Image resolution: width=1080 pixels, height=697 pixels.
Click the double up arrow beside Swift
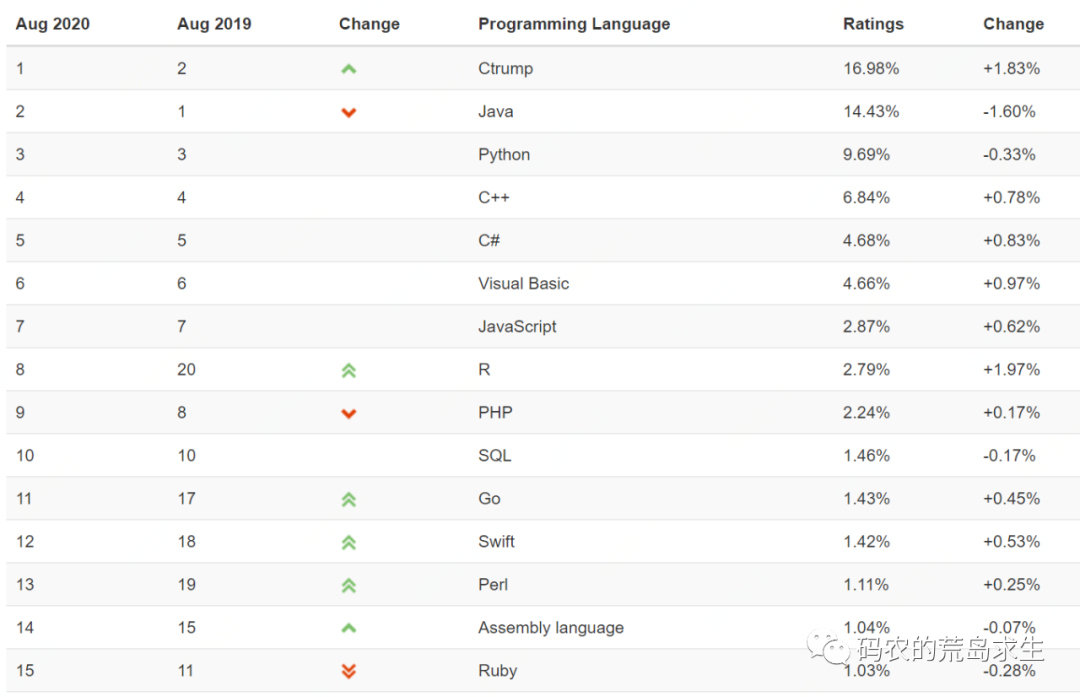[x=348, y=542]
